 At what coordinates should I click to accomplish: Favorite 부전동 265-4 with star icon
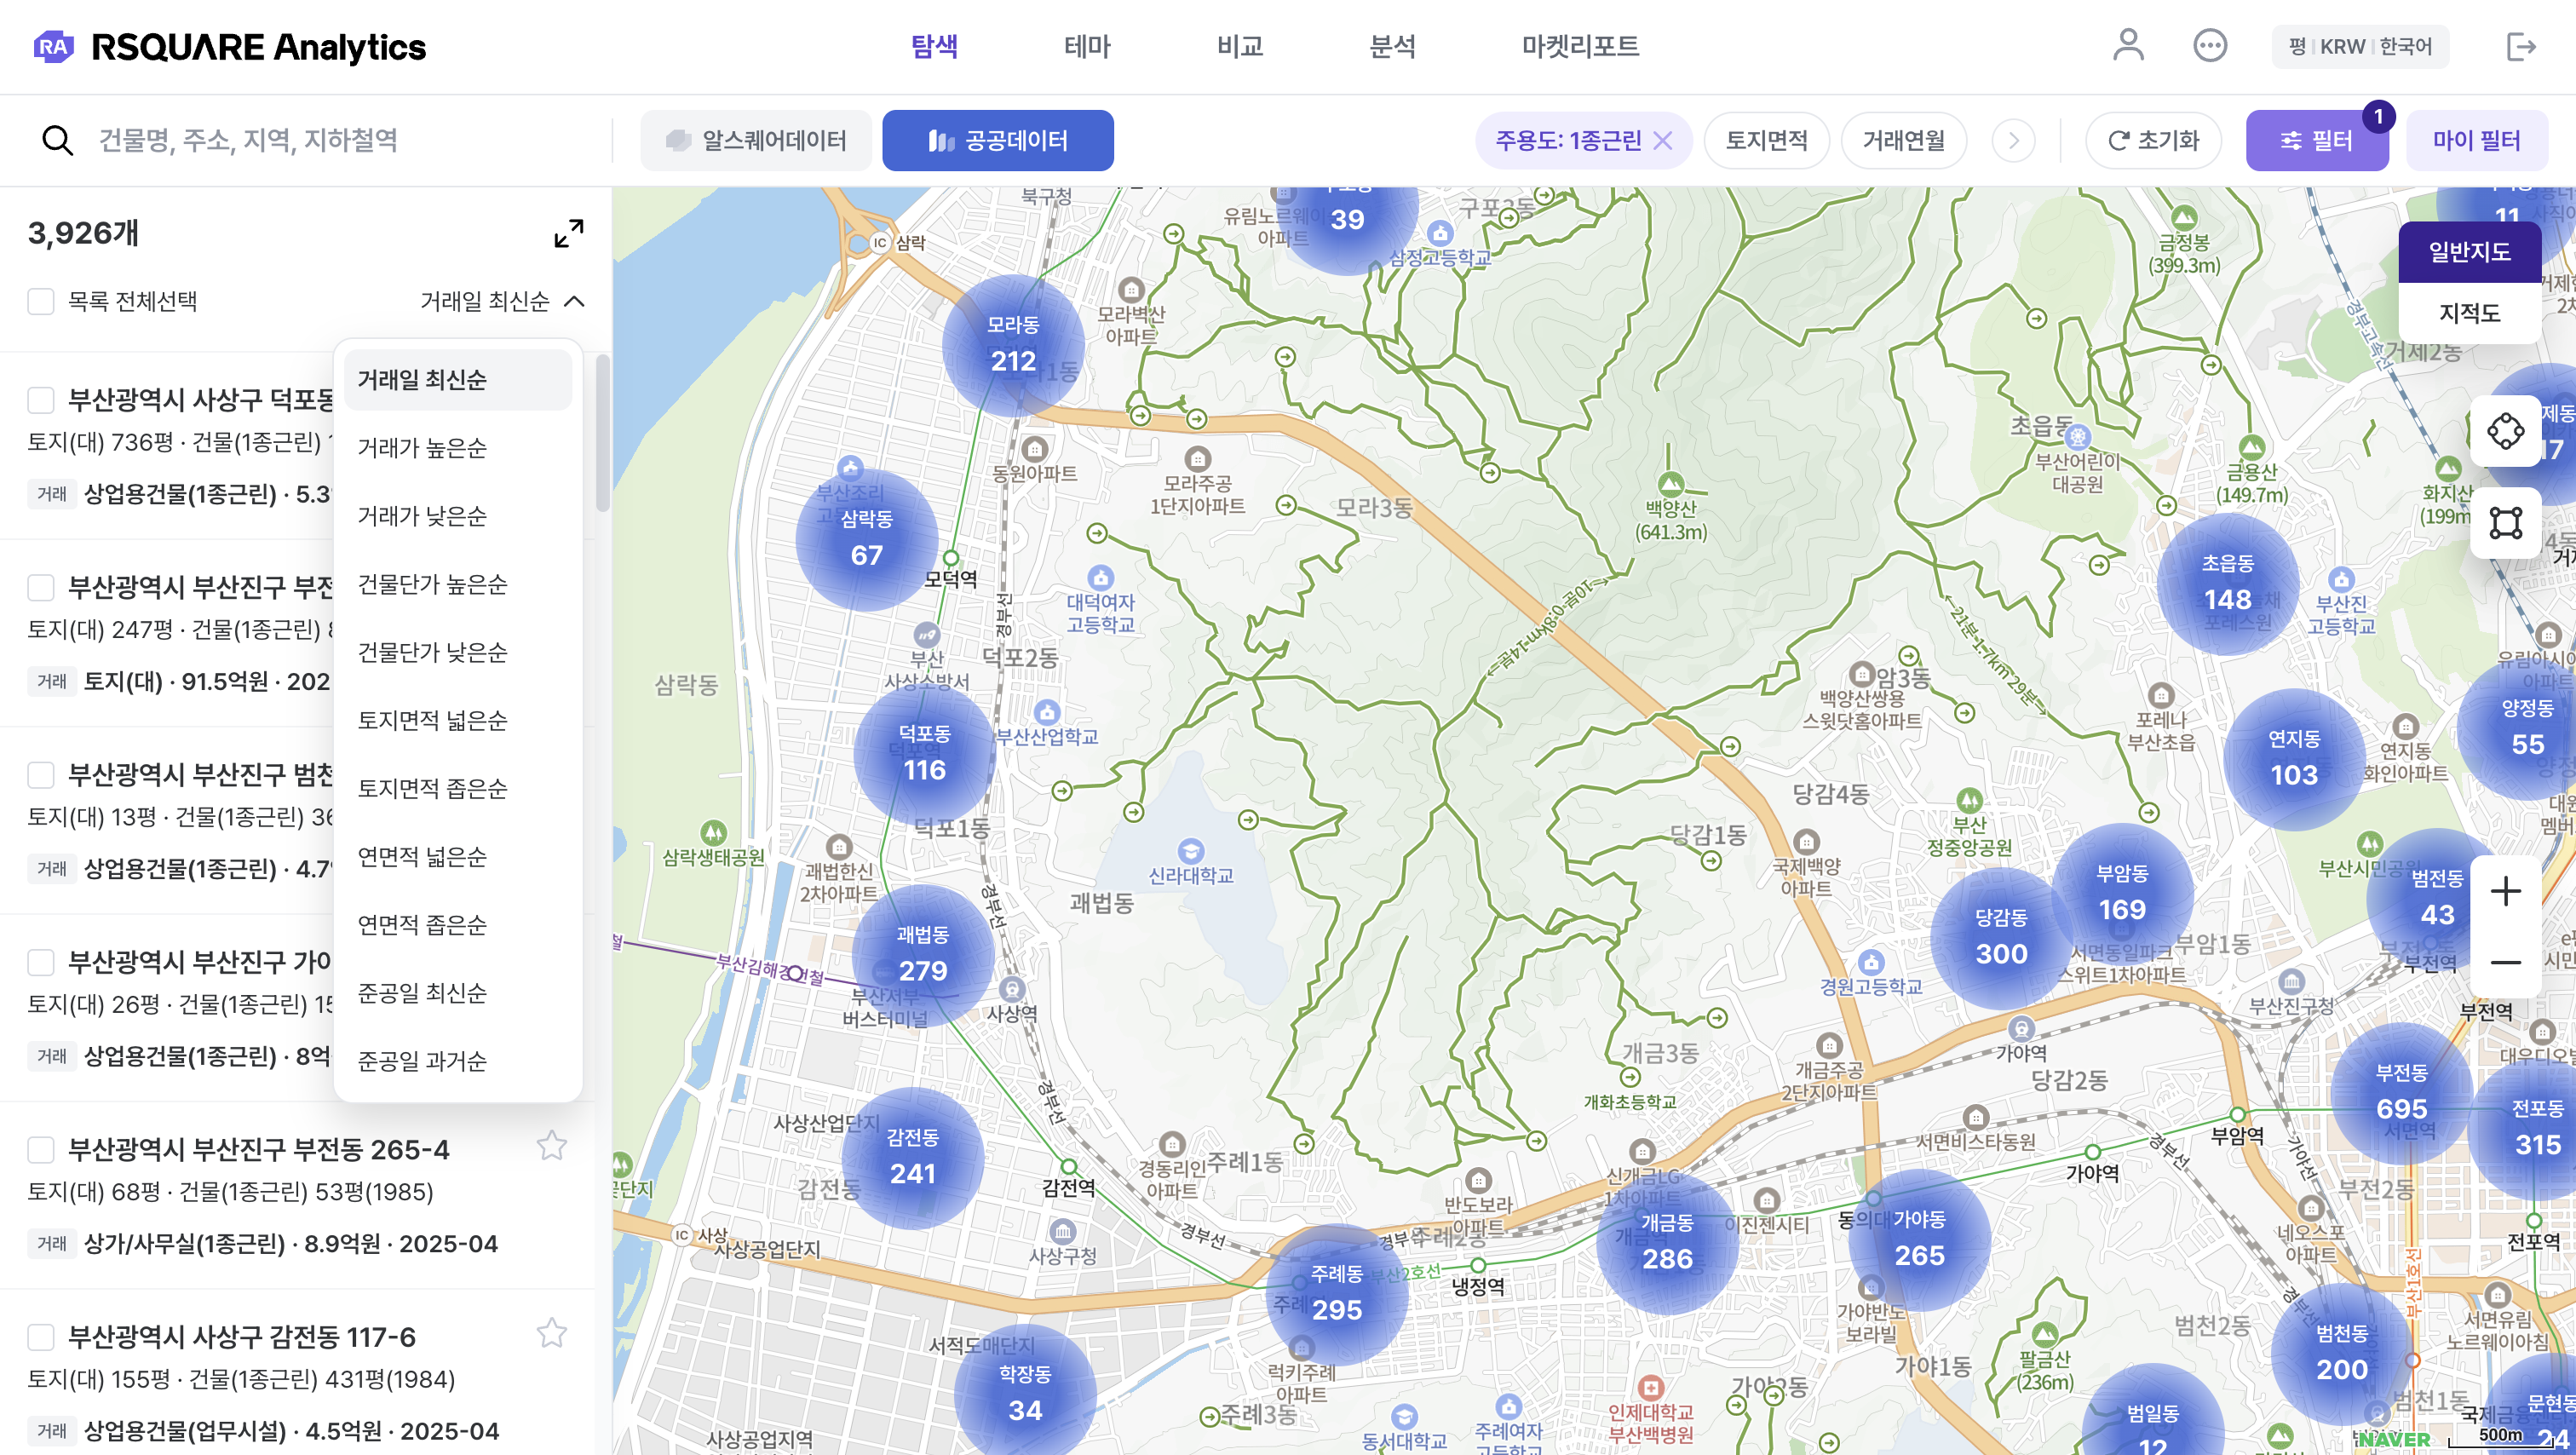click(552, 1146)
